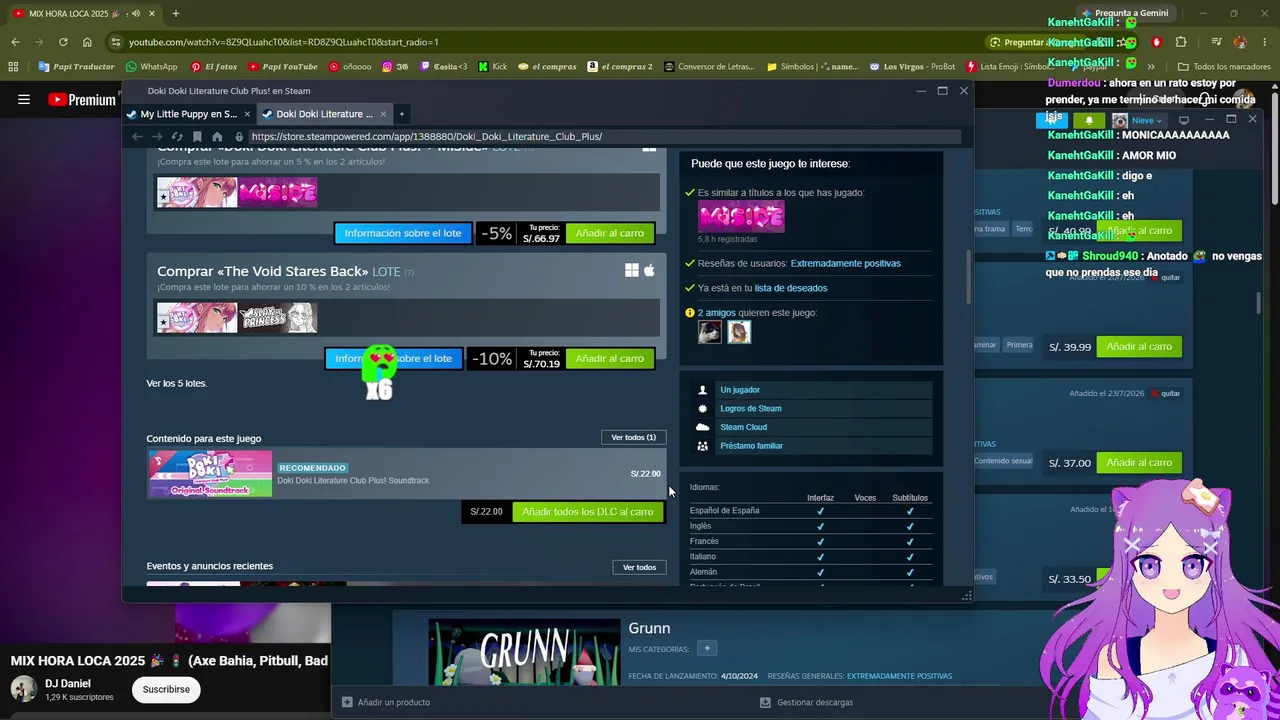Add the S/. 39.99 wishlist game to cart
The width and height of the screenshot is (1280, 720).
click(1139, 347)
